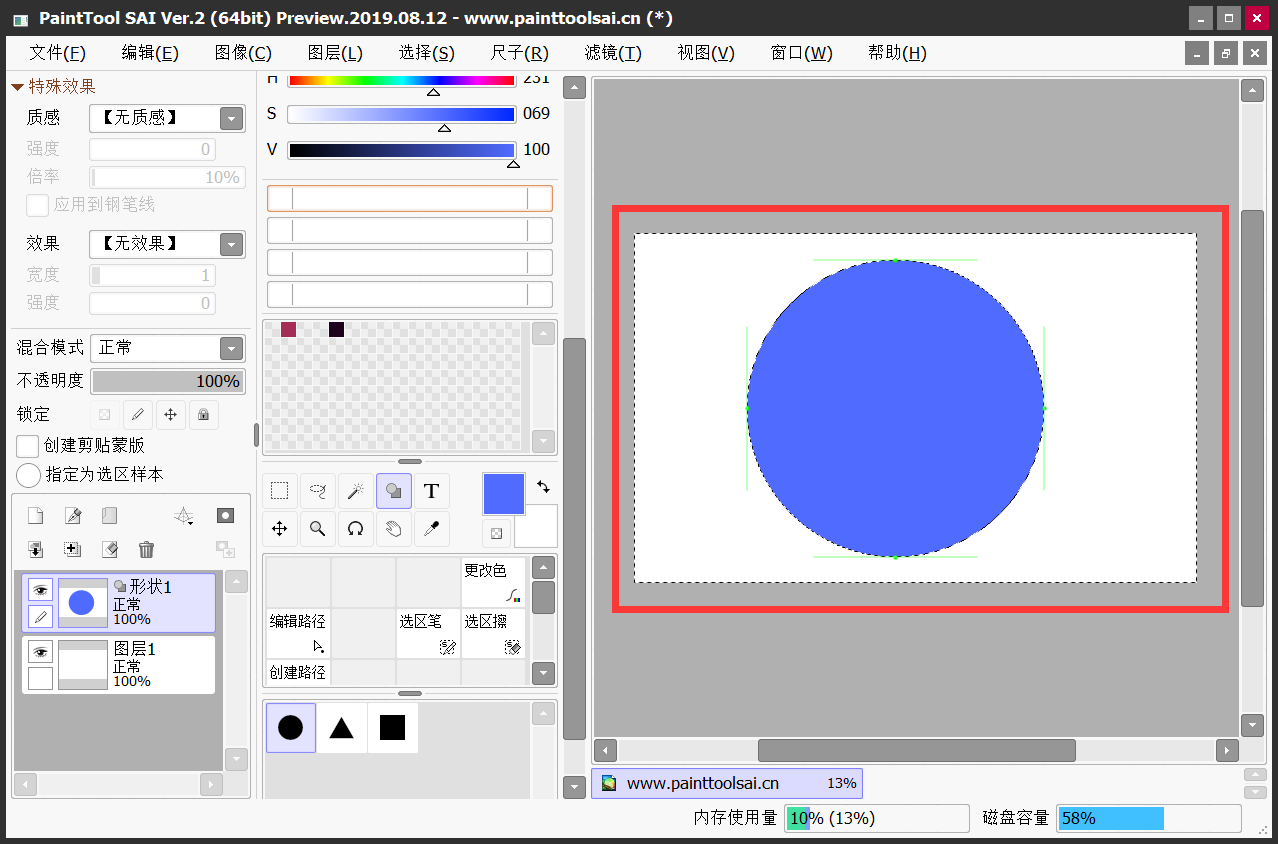Screen dimensions: 1278x844
Task: Select the rotate view tool
Action: [x=356, y=529]
